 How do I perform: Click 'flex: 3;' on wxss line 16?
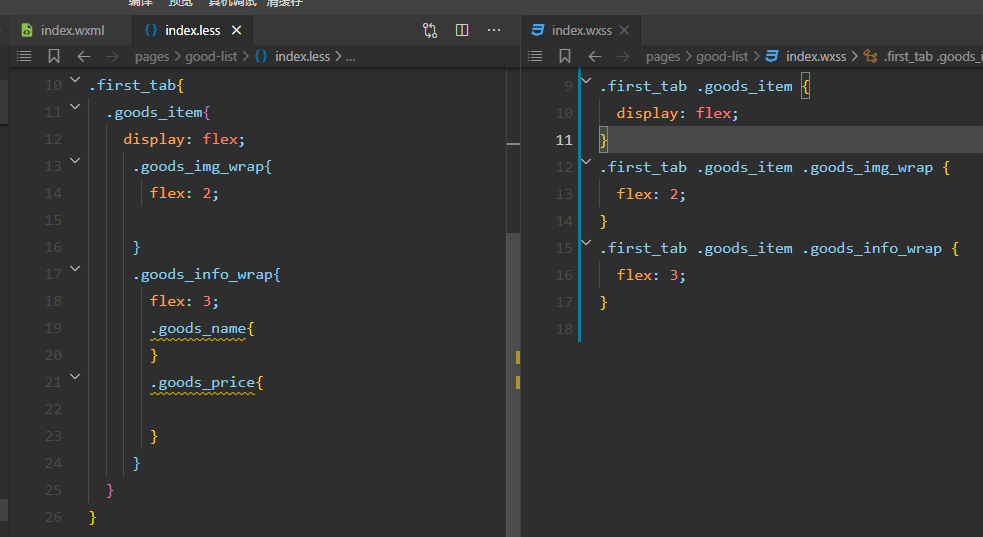tap(651, 274)
